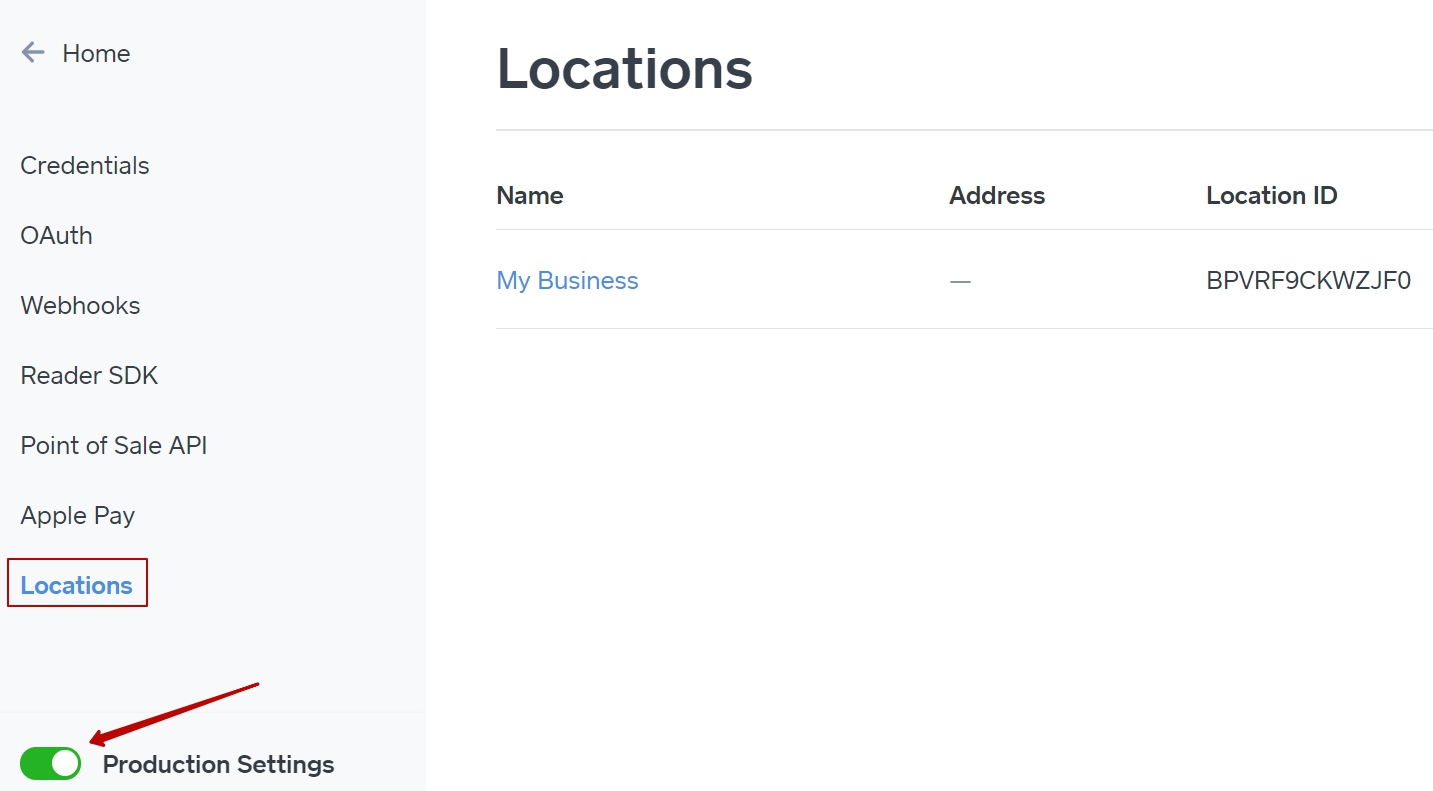Screen dimensions: 1433x791
Task: Open the Reader SDK section
Action: pos(89,376)
